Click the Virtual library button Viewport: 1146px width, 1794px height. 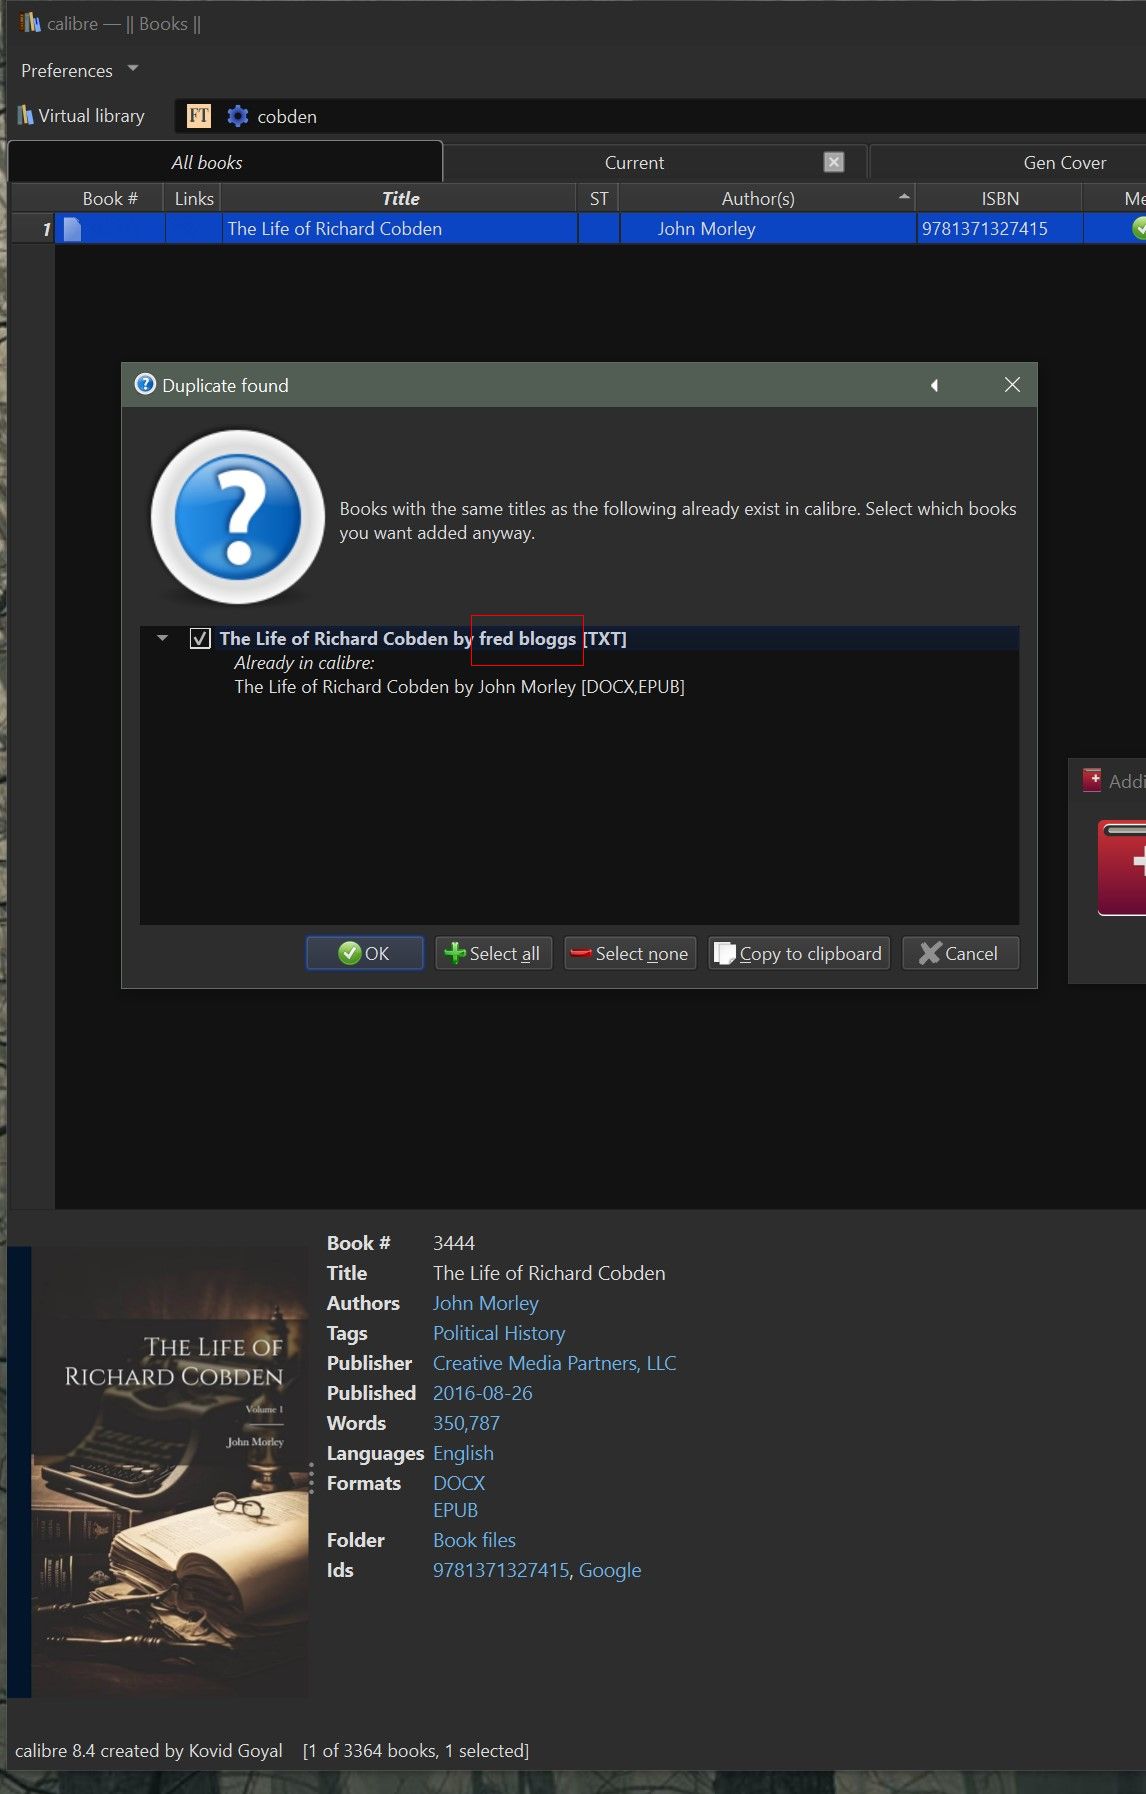81,116
